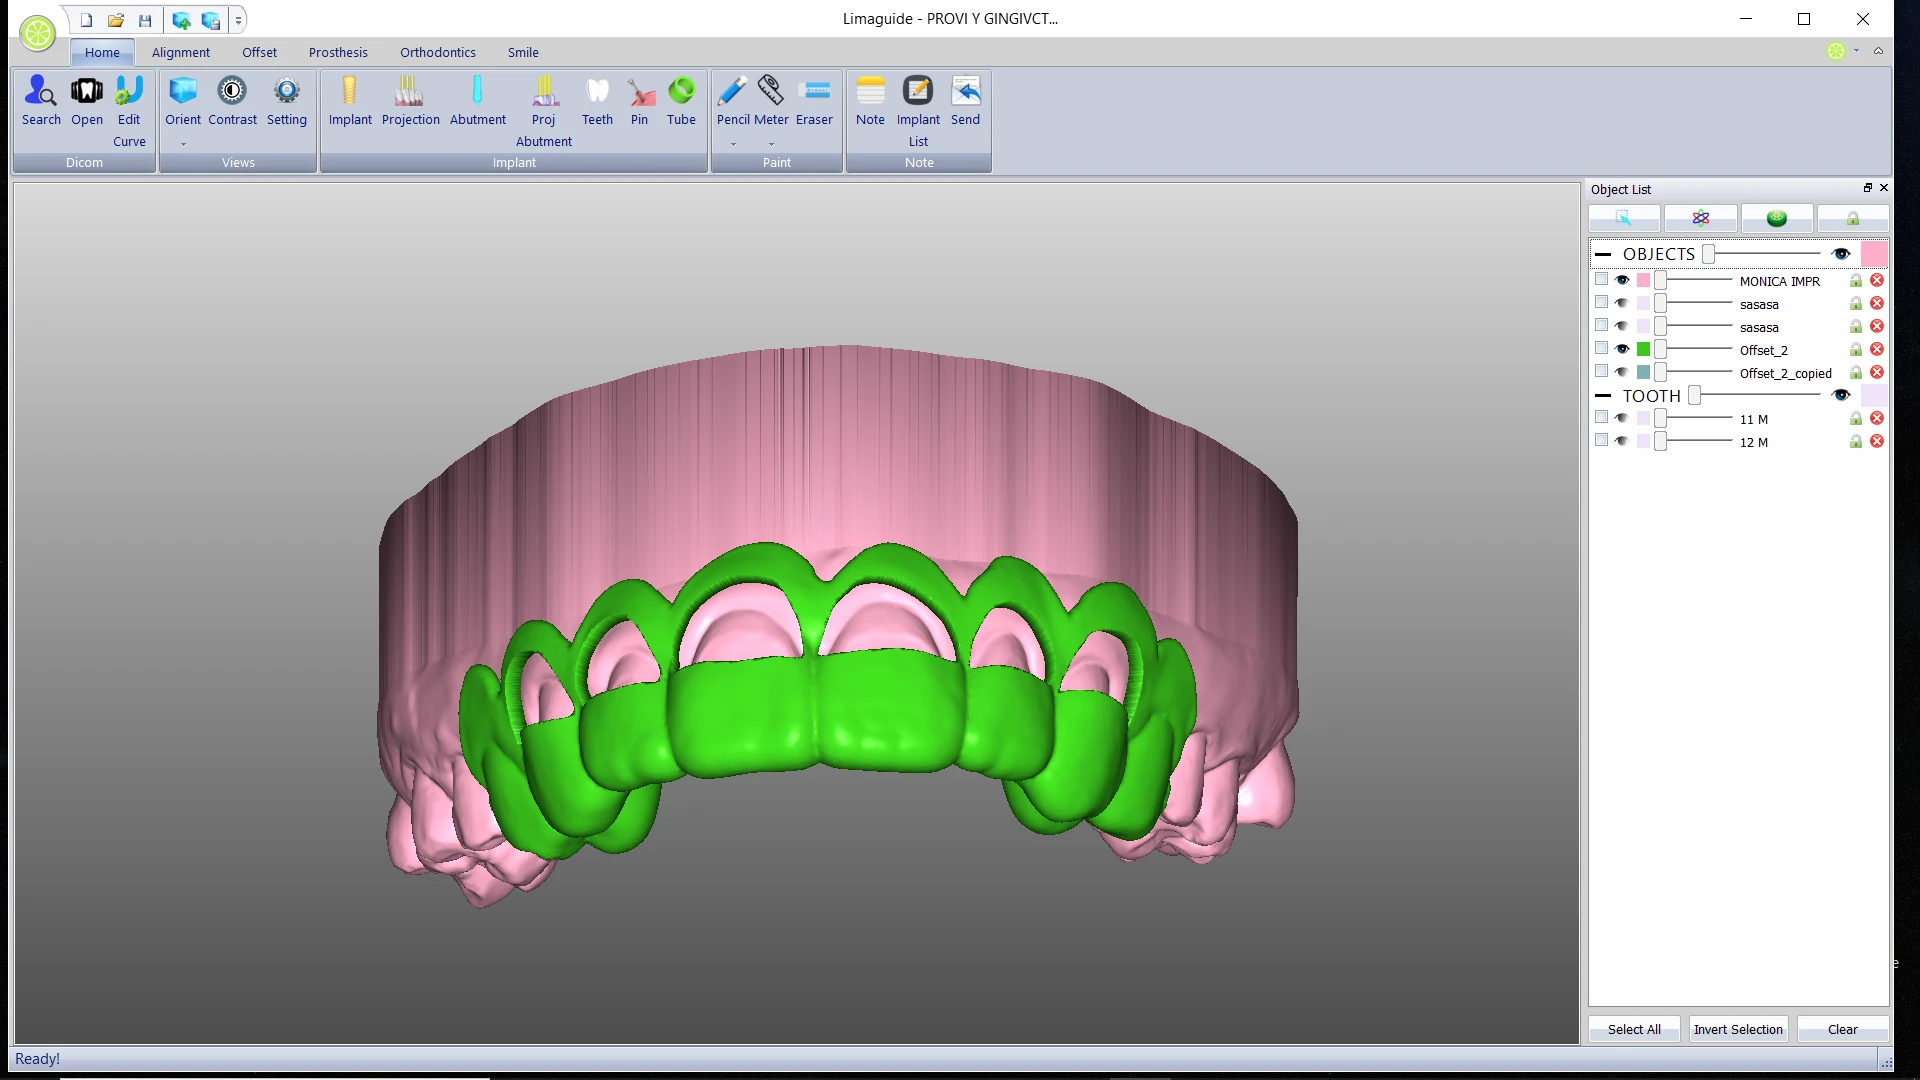Click the MONICA IMPR opacity slider
The height and width of the screenshot is (1080, 1920).
click(x=1693, y=281)
